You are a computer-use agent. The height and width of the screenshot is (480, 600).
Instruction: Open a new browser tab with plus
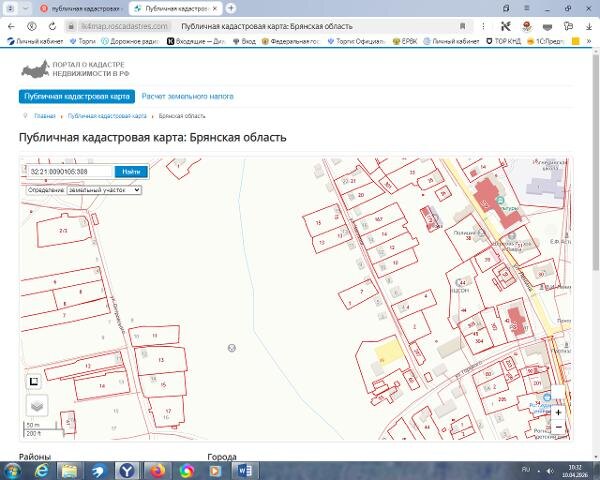click(x=231, y=8)
